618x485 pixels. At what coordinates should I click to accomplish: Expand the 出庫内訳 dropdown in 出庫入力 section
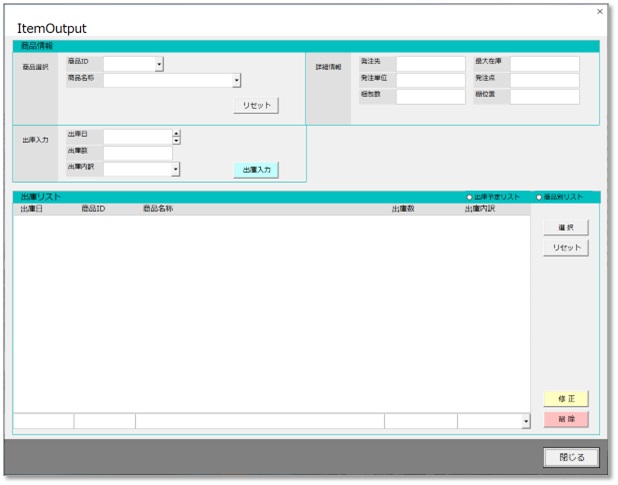point(176,169)
